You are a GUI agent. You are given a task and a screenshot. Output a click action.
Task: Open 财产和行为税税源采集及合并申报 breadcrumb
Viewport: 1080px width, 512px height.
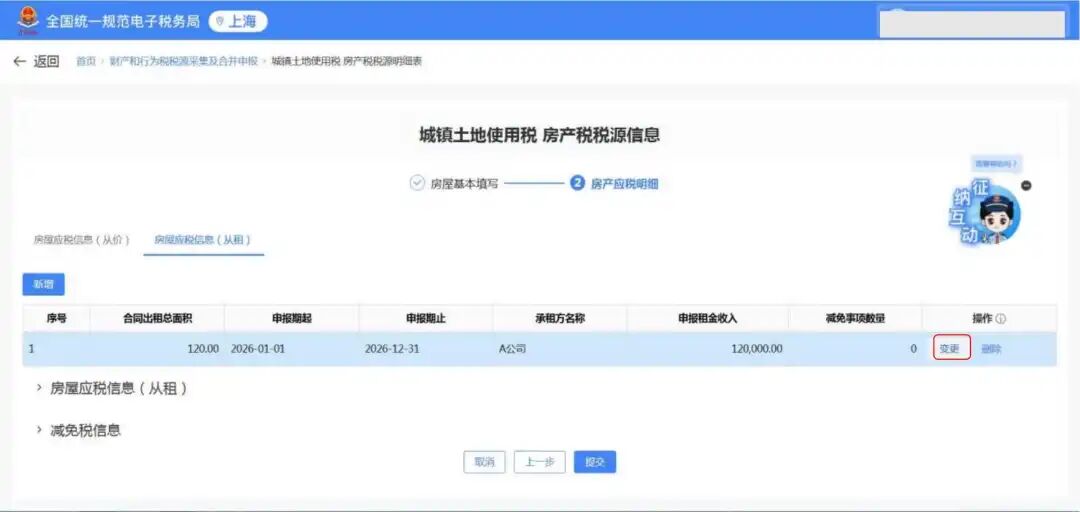tap(183, 61)
